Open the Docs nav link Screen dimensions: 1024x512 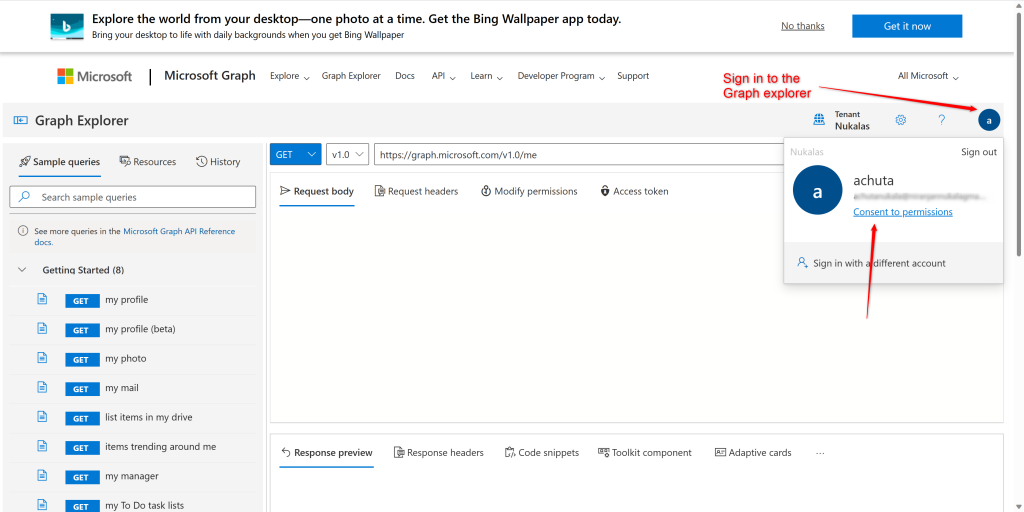405,76
